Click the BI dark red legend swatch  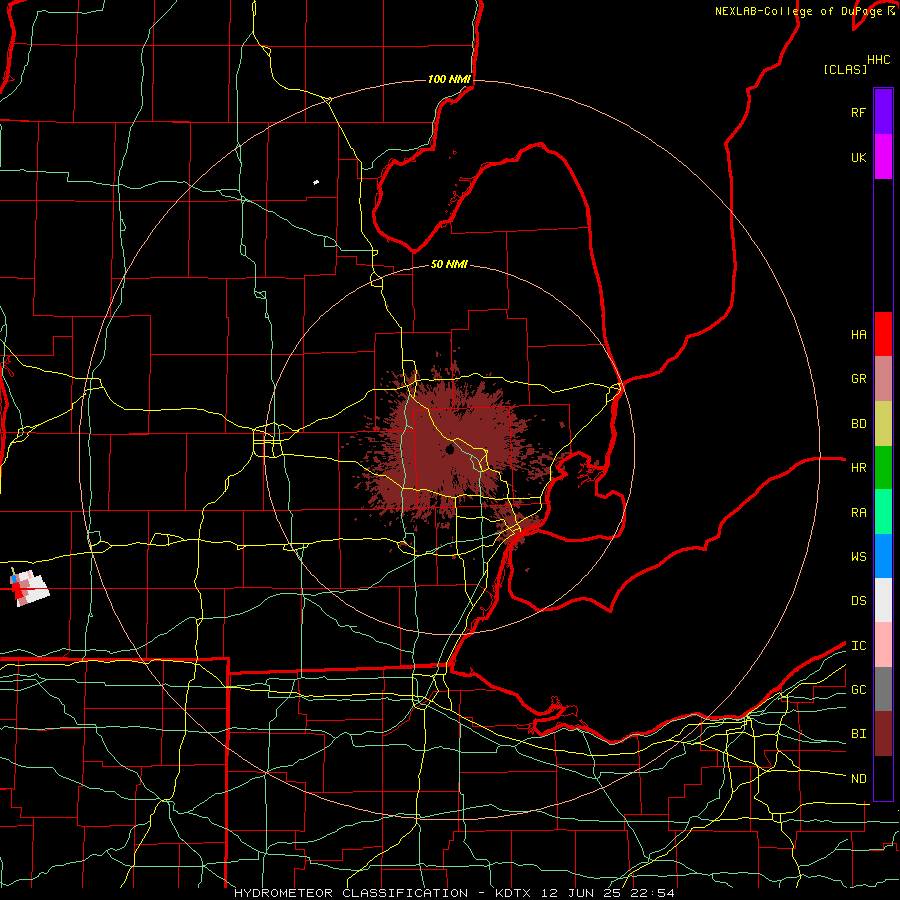point(883,734)
